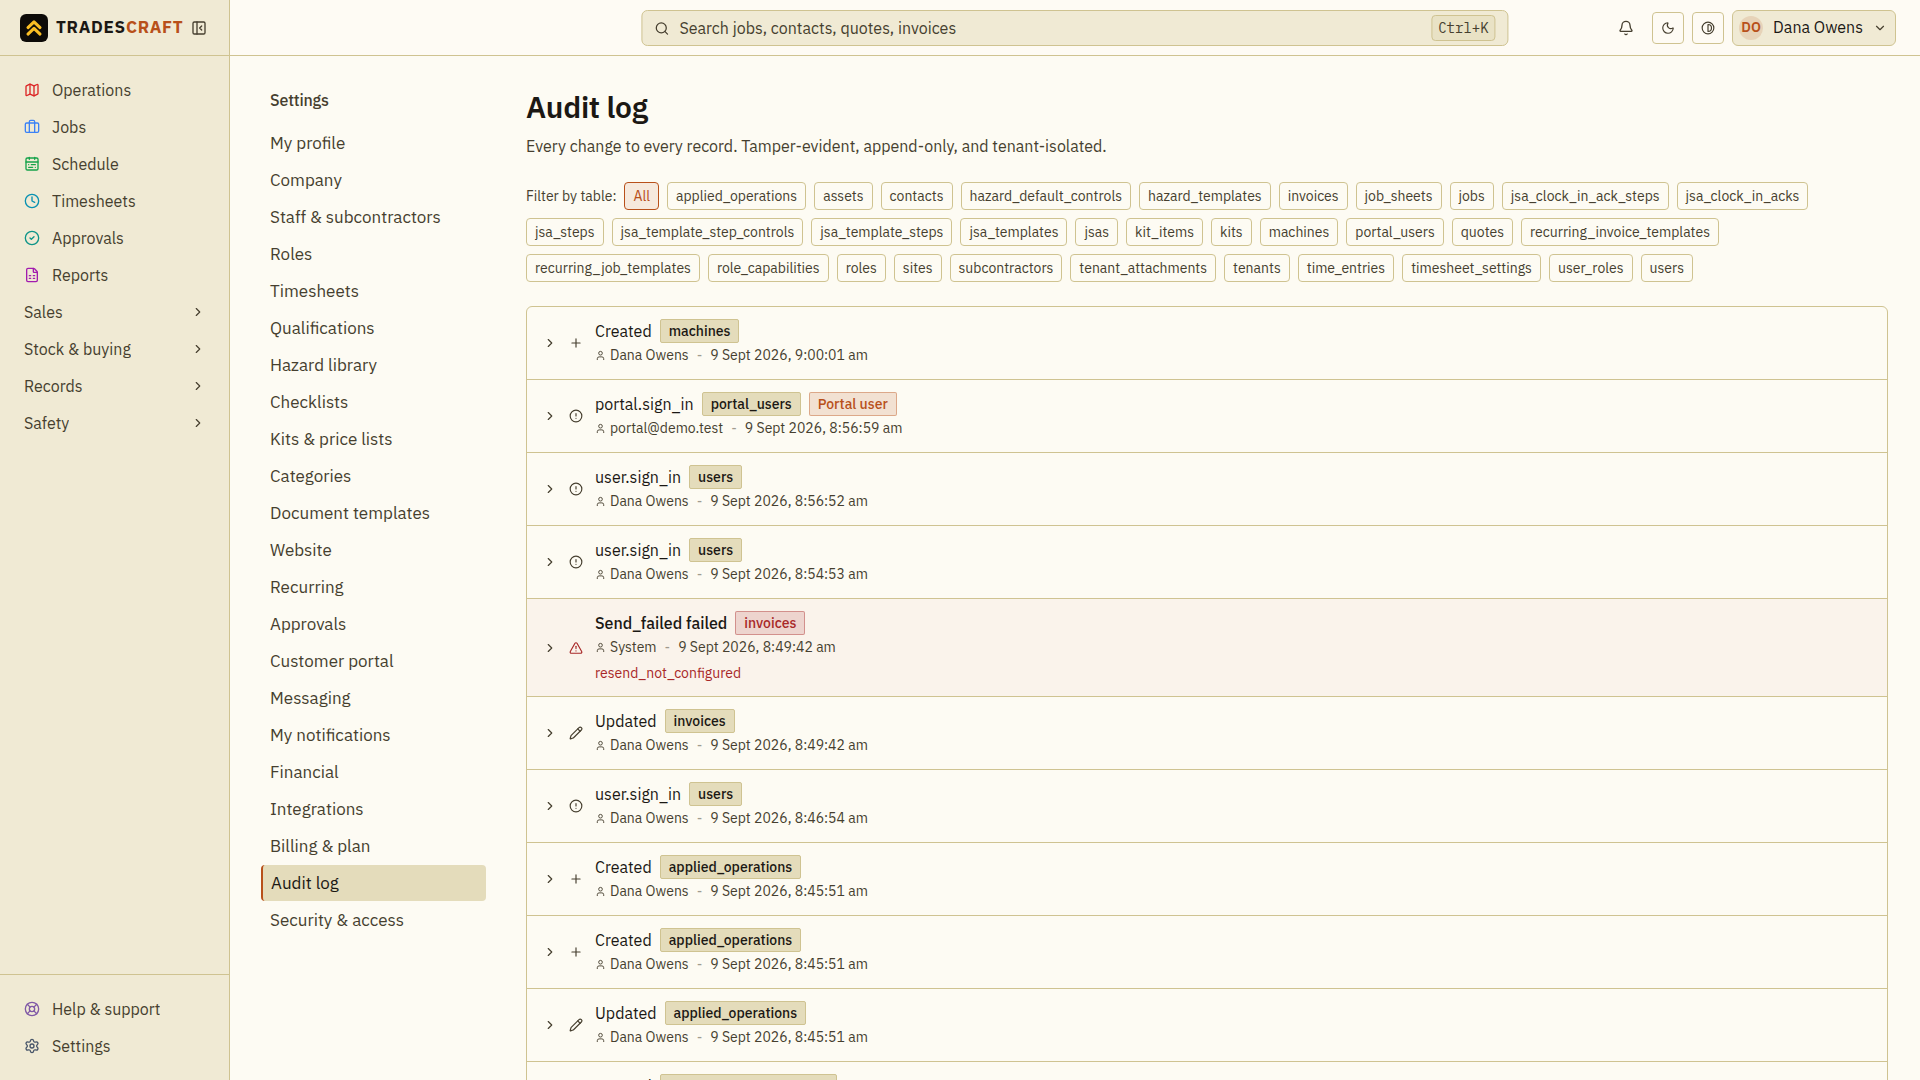Viewport: 1920px width, 1080px height.
Task: Click the Tradescraft logo icon
Action: (x=34, y=28)
